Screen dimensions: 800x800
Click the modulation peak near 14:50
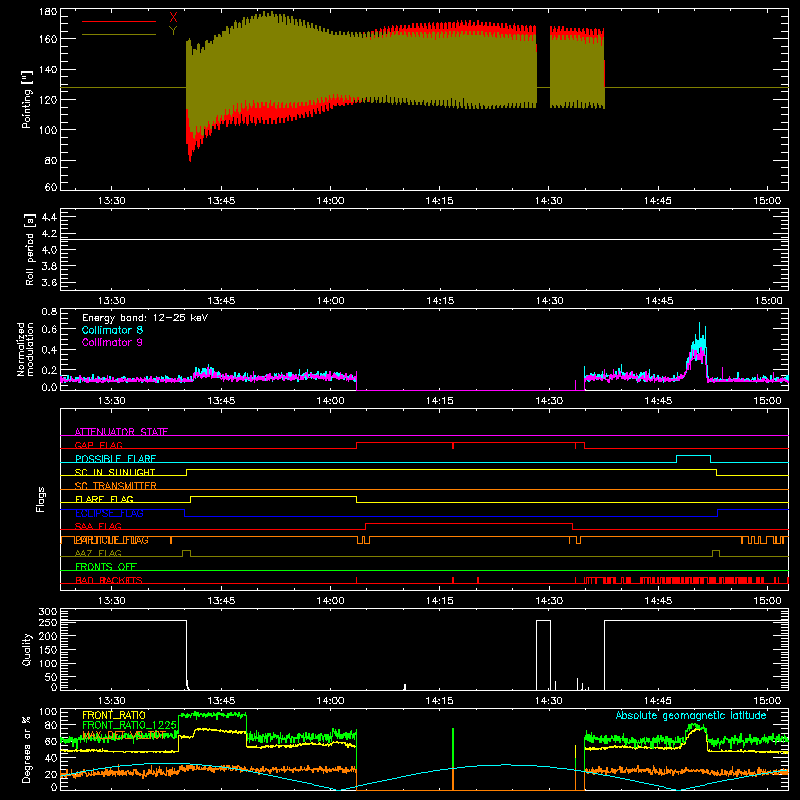pyautogui.click(x=698, y=351)
